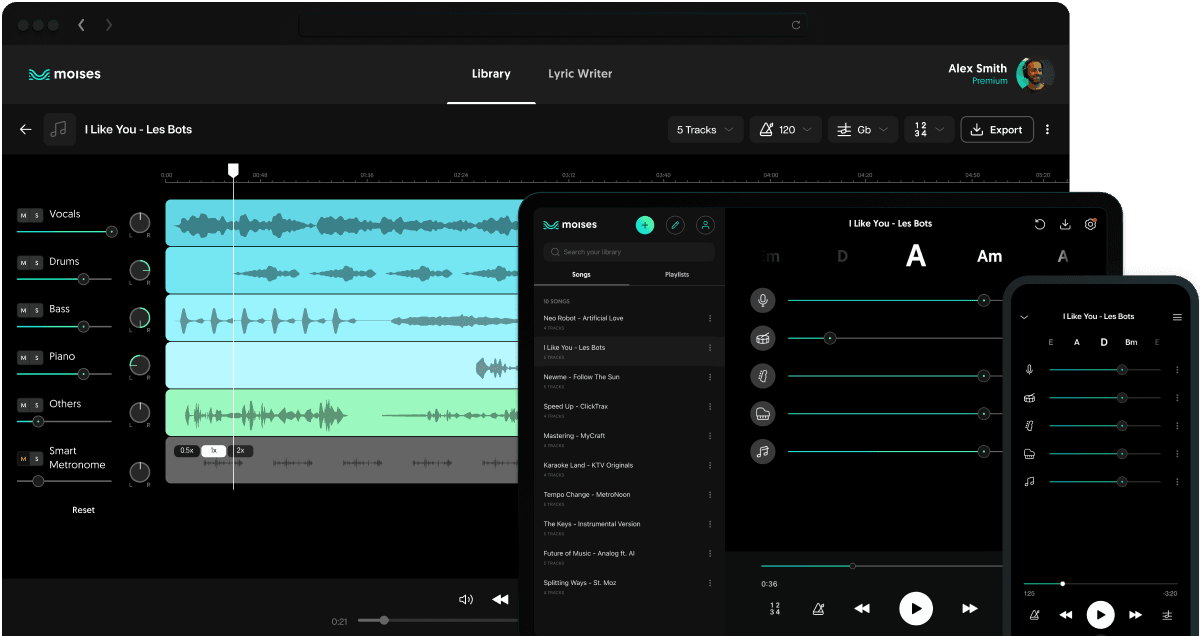
Task: Click the microphone vocals icon on the tablet
Action: 763,300
